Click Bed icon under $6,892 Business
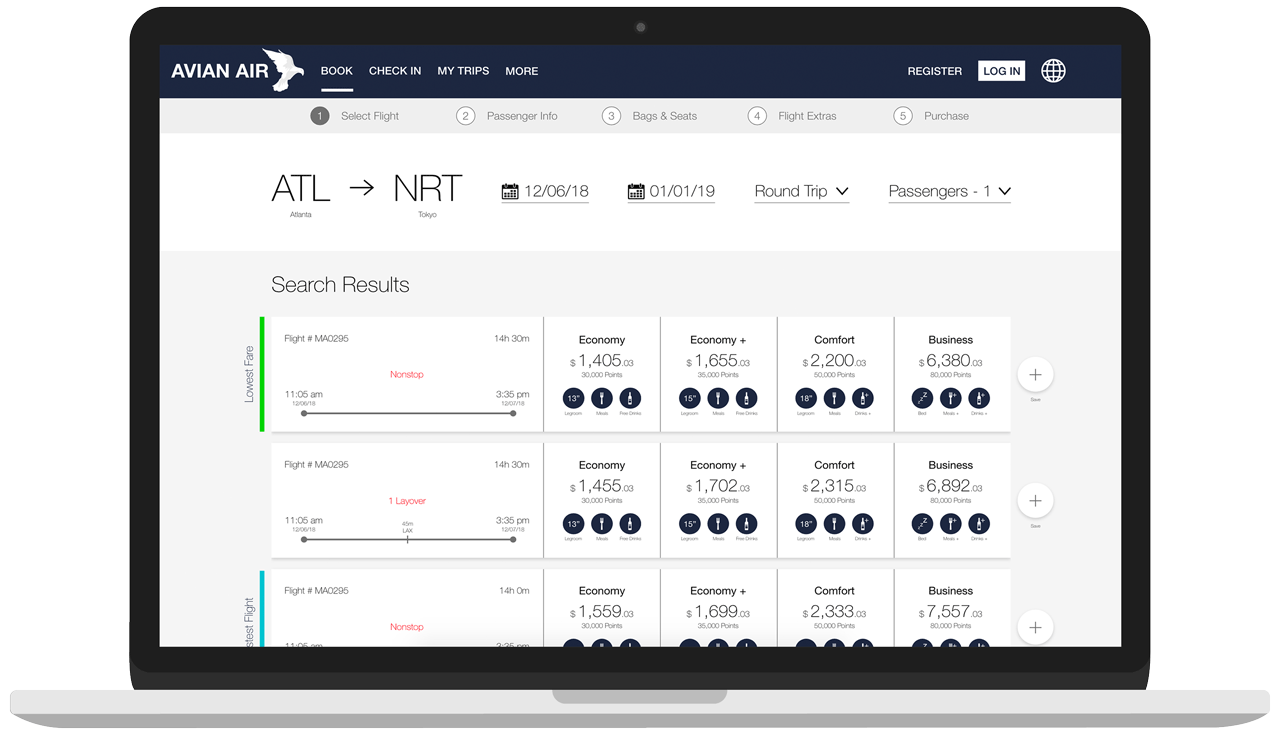Viewport: 1280px width, 740px height. (x=922, y=524)
